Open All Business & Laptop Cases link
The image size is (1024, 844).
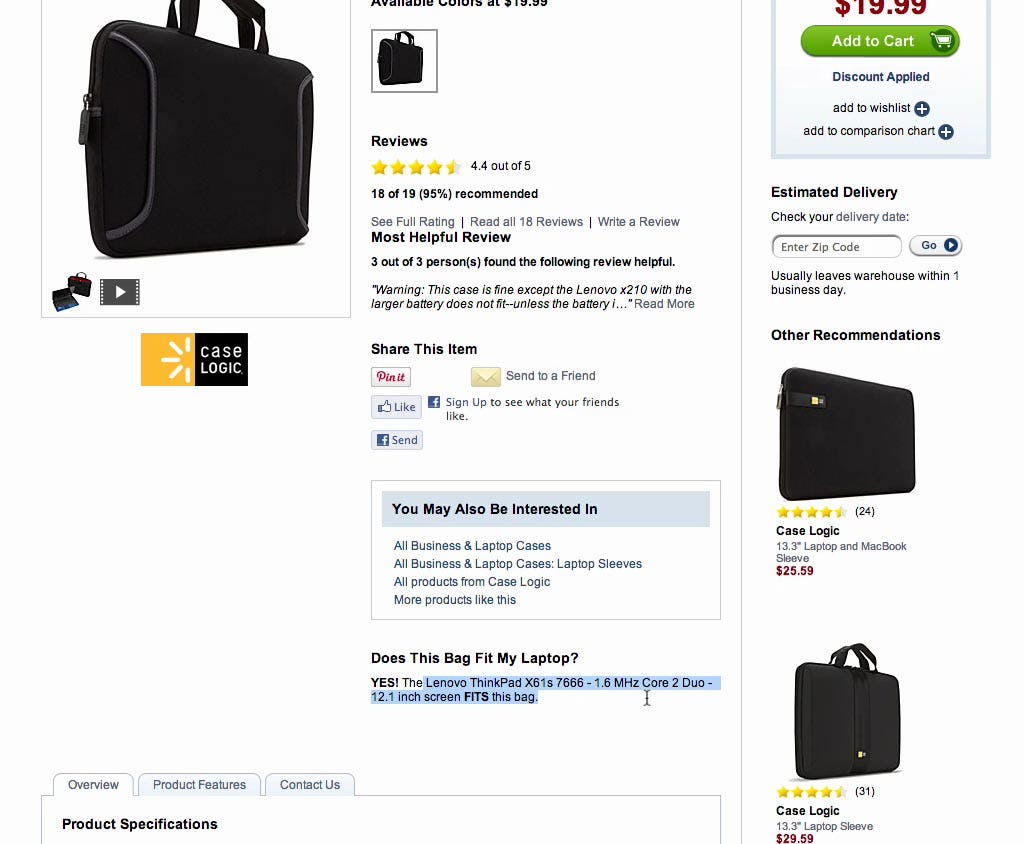pos(472,546)
